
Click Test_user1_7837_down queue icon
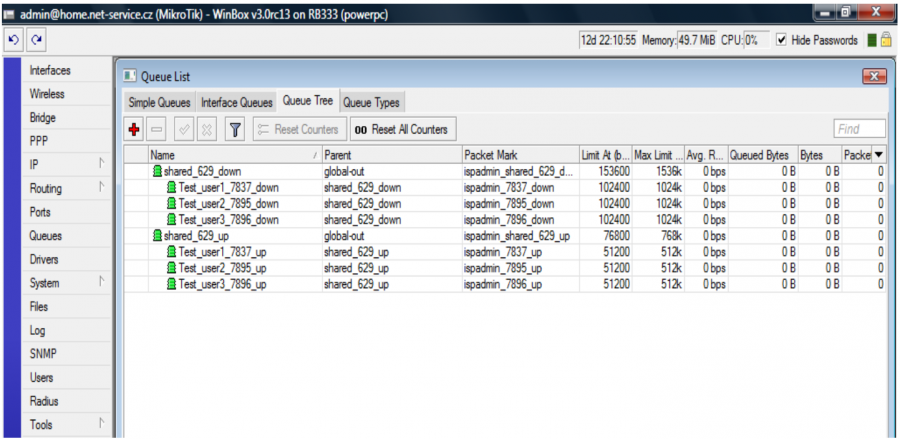(171, 188)
